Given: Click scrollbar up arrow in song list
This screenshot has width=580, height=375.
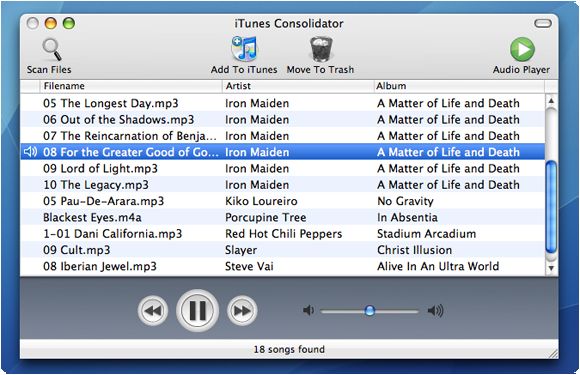Looking at the screenshot, I should click(x=551, y=101).
